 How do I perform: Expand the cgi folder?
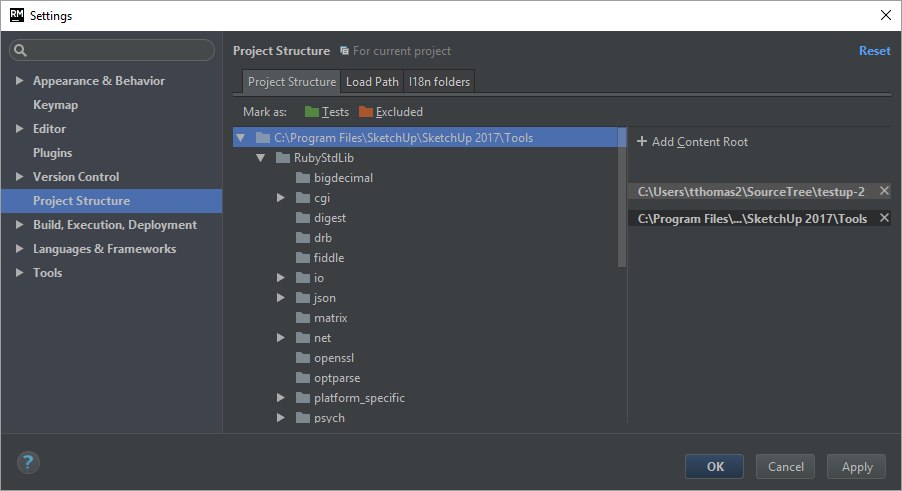click(x=282, y=198)
